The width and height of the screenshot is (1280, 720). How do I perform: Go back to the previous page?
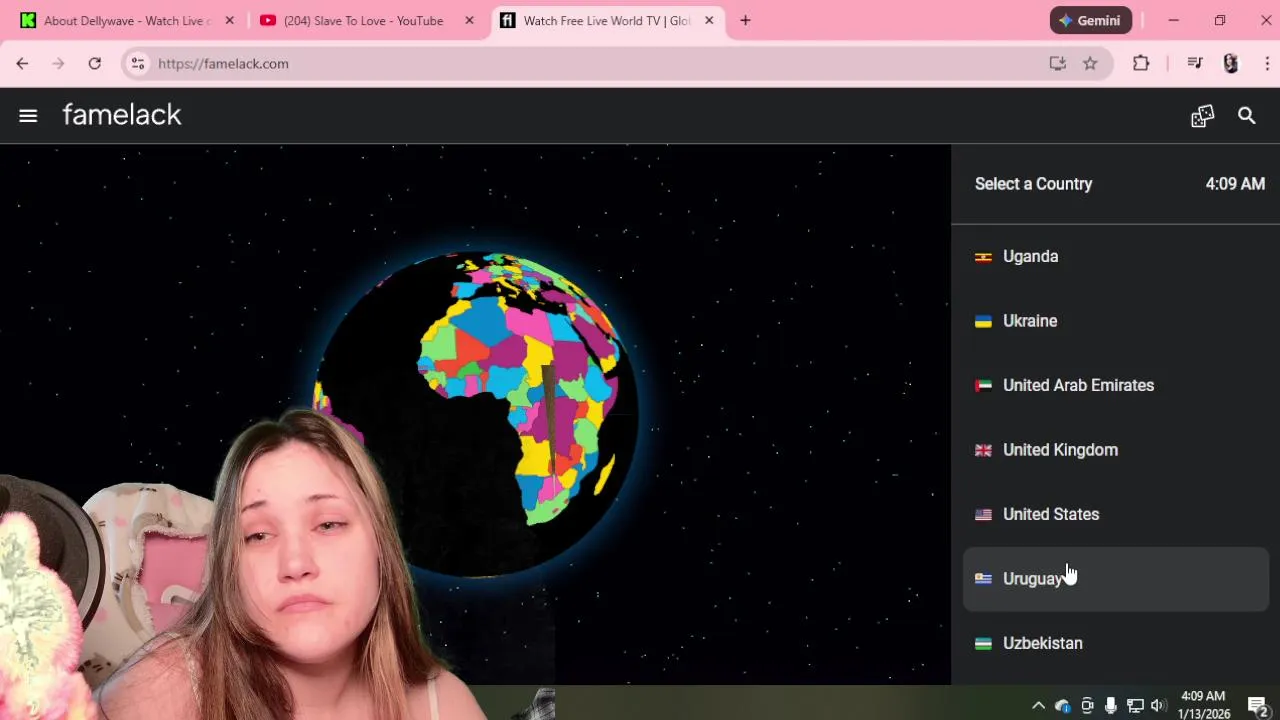22,63
